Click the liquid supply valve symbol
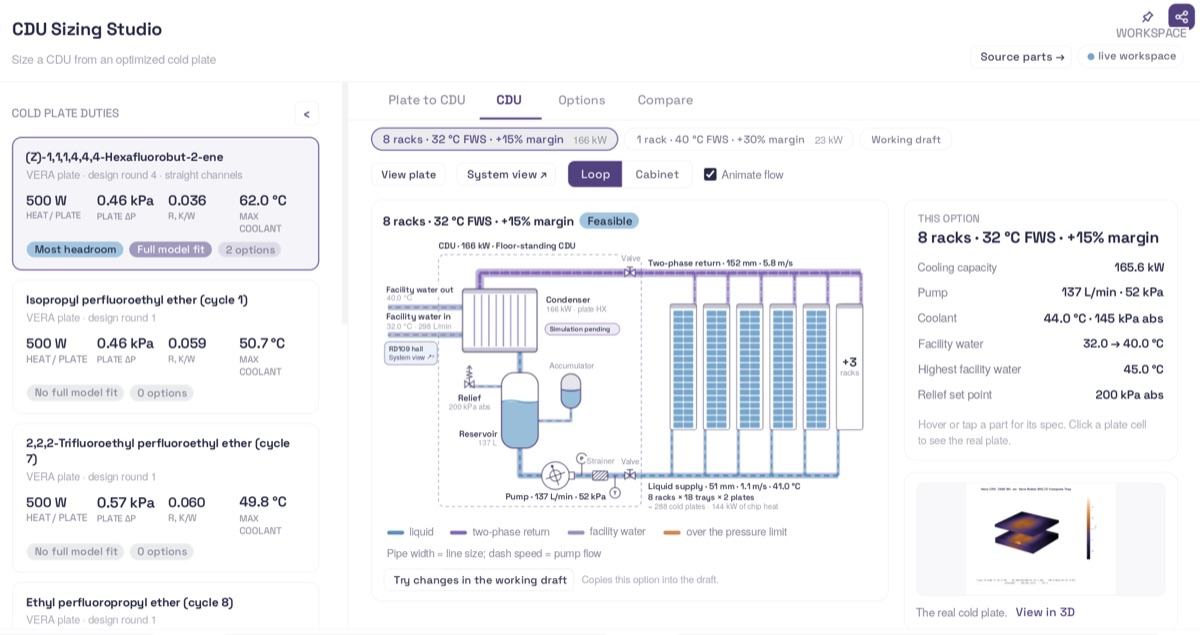 point(630,475)
